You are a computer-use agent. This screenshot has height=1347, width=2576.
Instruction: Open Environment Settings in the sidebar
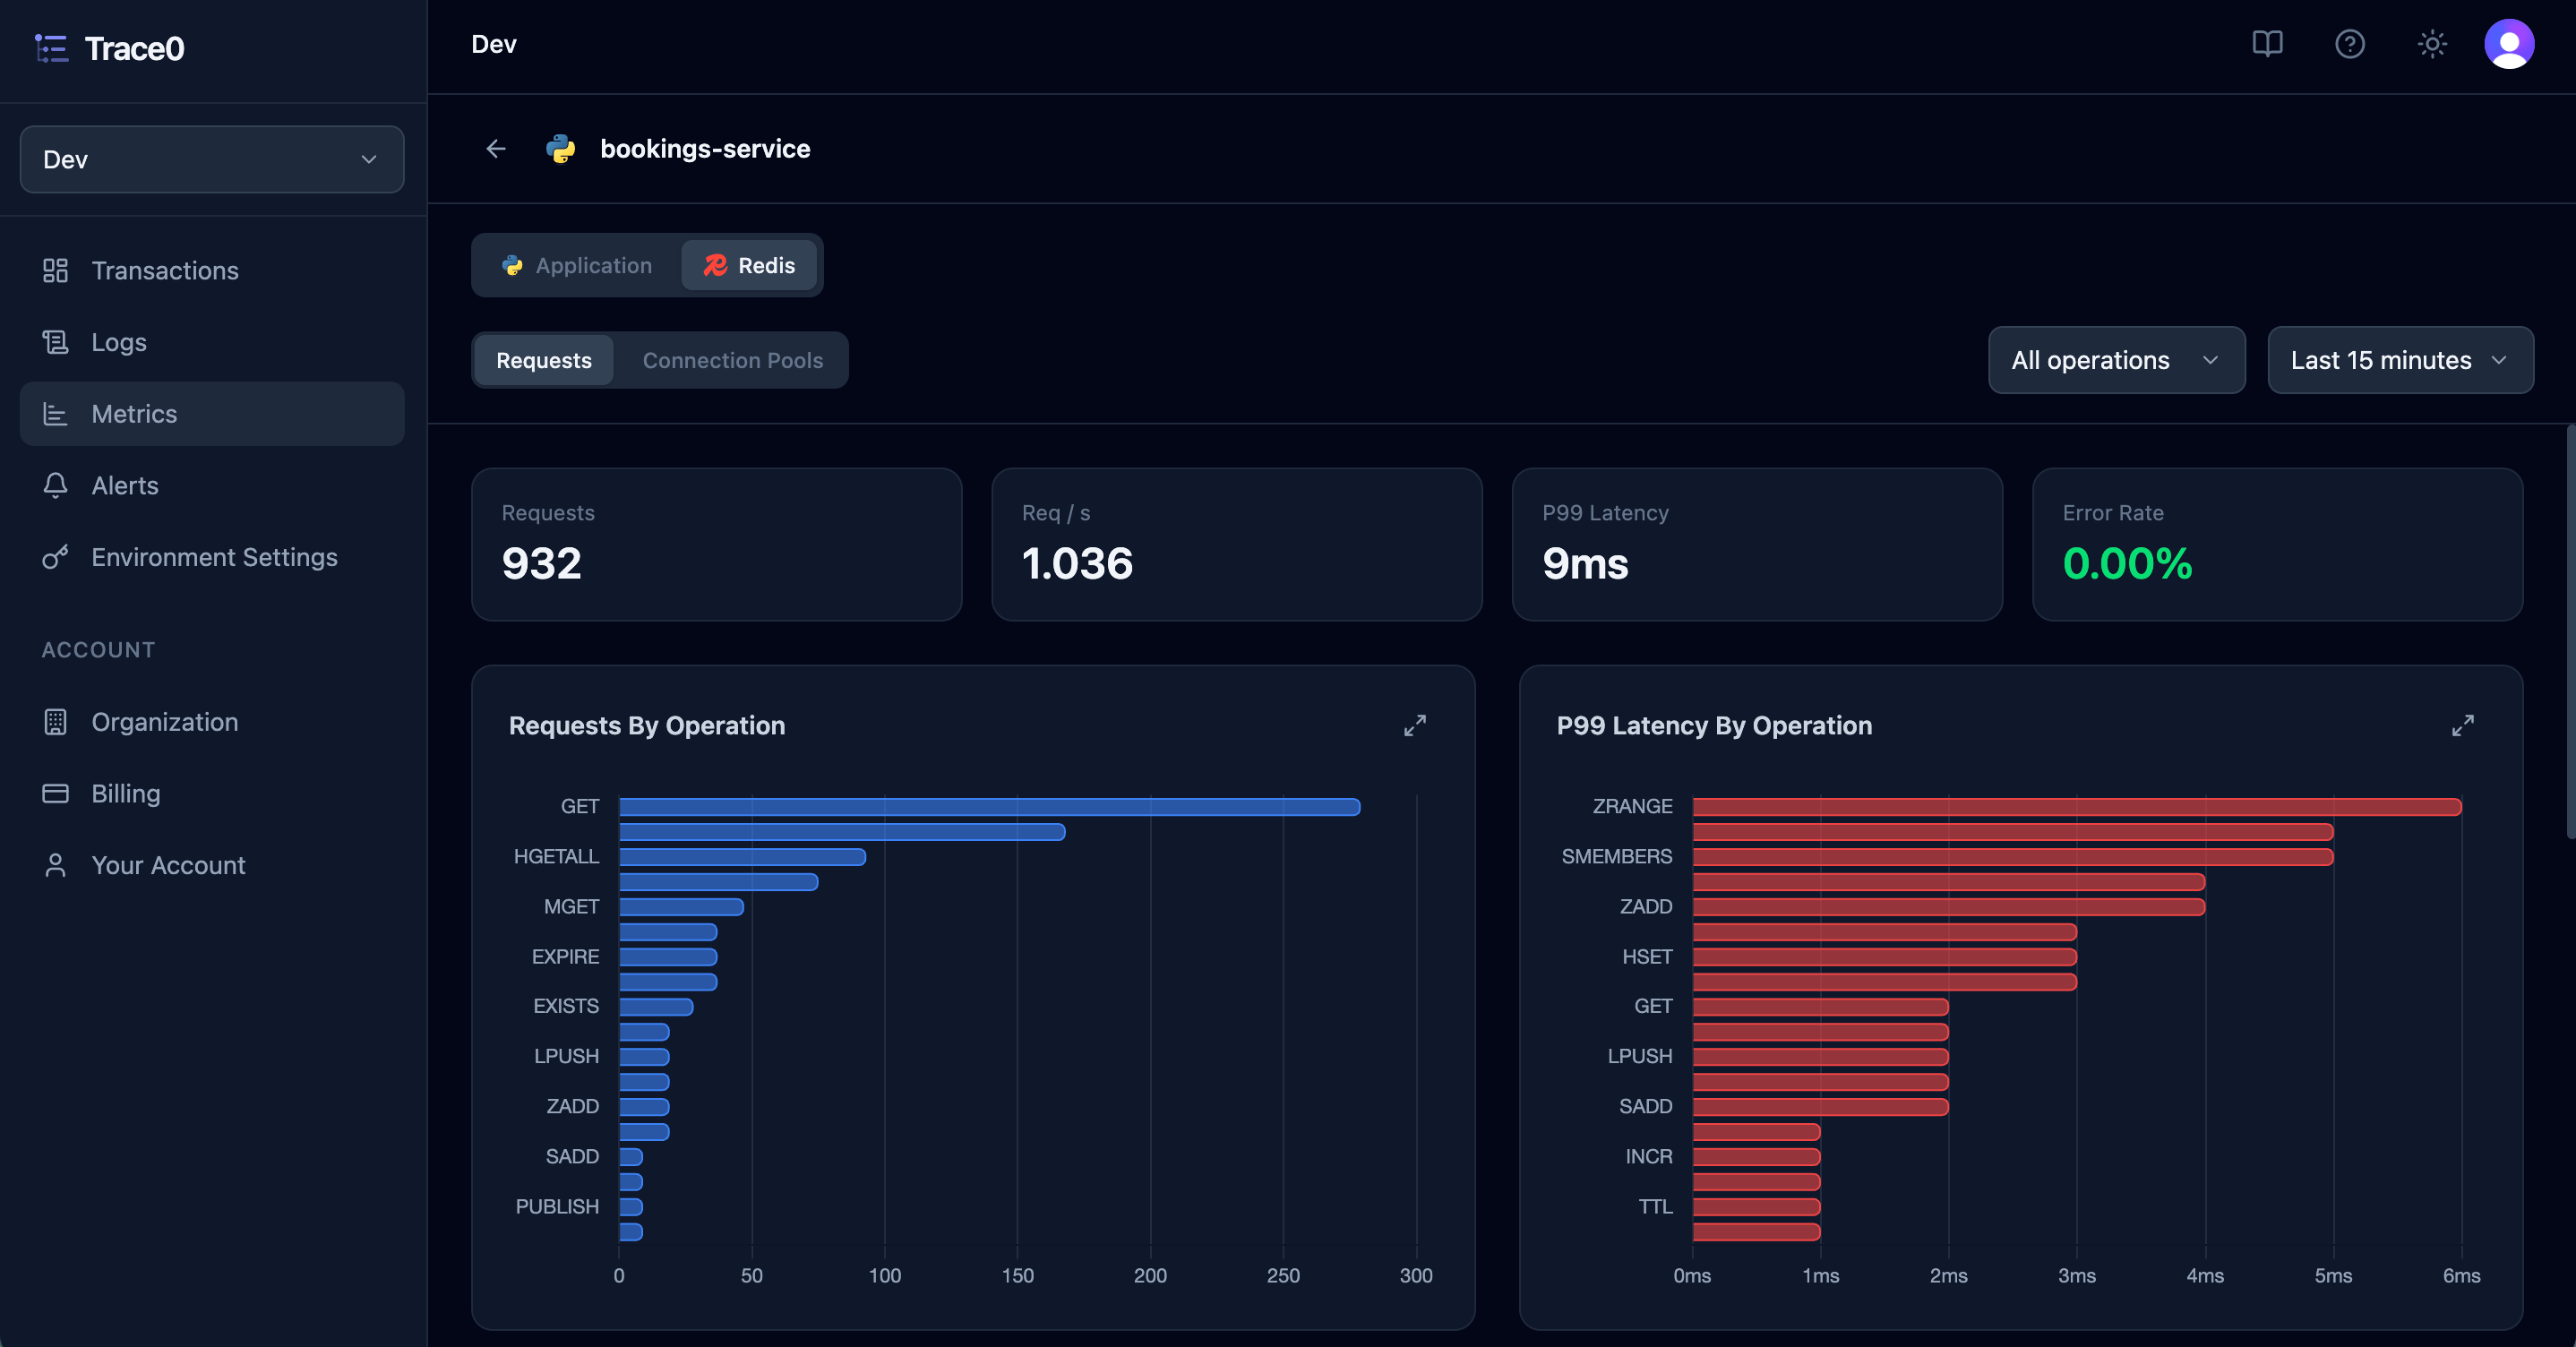pyautogui.click(x=212, y=557)
